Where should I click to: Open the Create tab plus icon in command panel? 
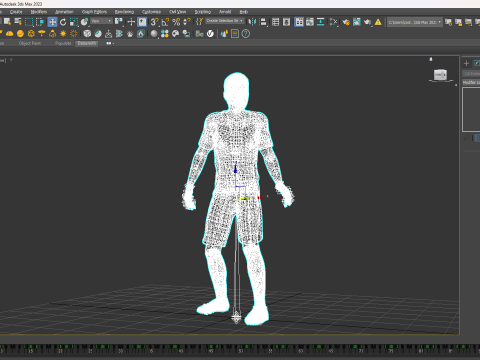(466, 63)
